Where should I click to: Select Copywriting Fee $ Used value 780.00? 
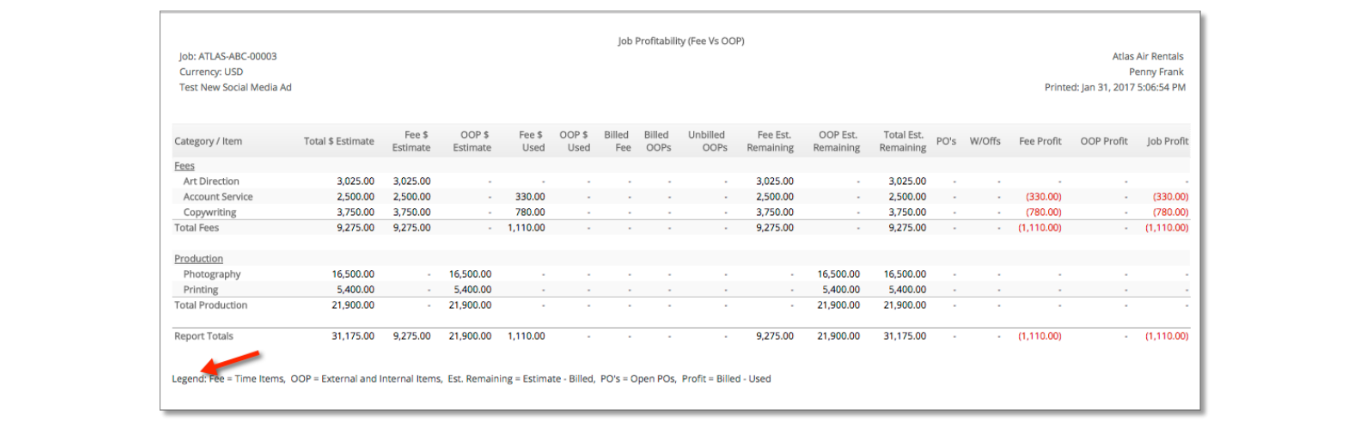pos(530,212)
